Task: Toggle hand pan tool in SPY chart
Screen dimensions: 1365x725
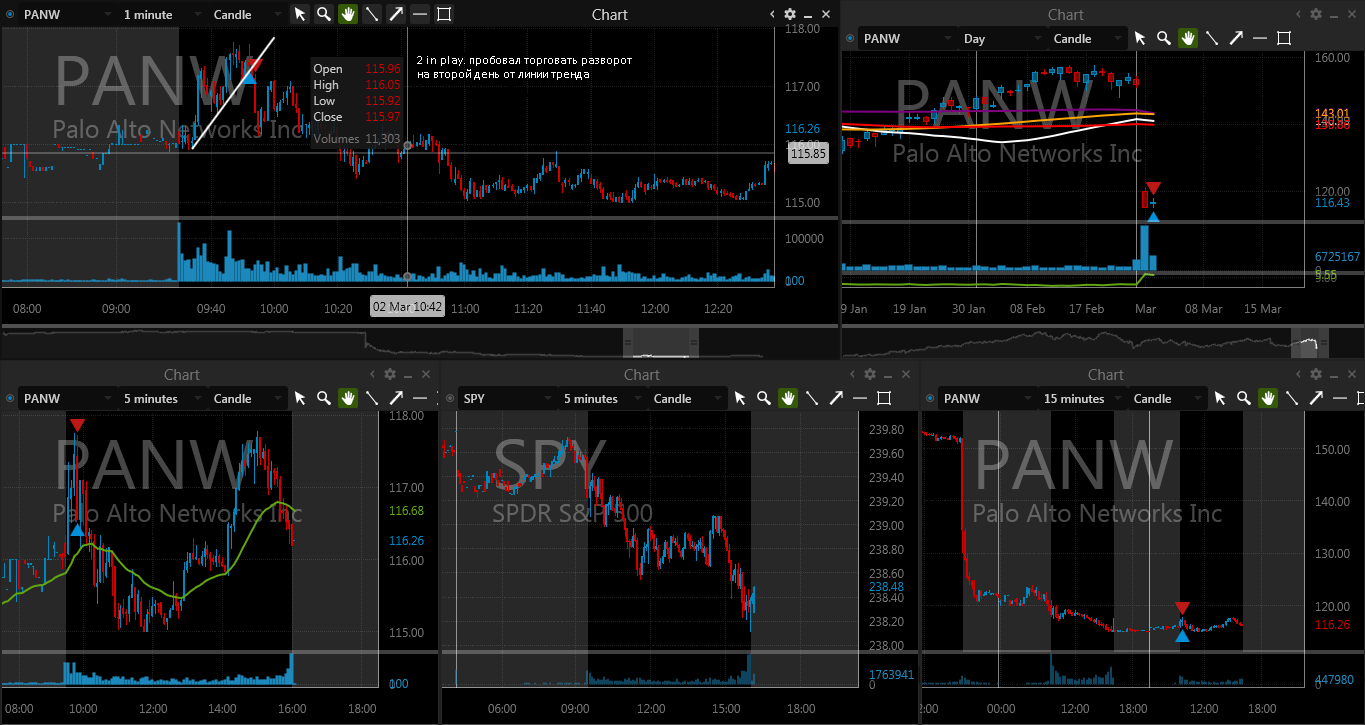Action: pyautogui.click(x=788, y=398)
